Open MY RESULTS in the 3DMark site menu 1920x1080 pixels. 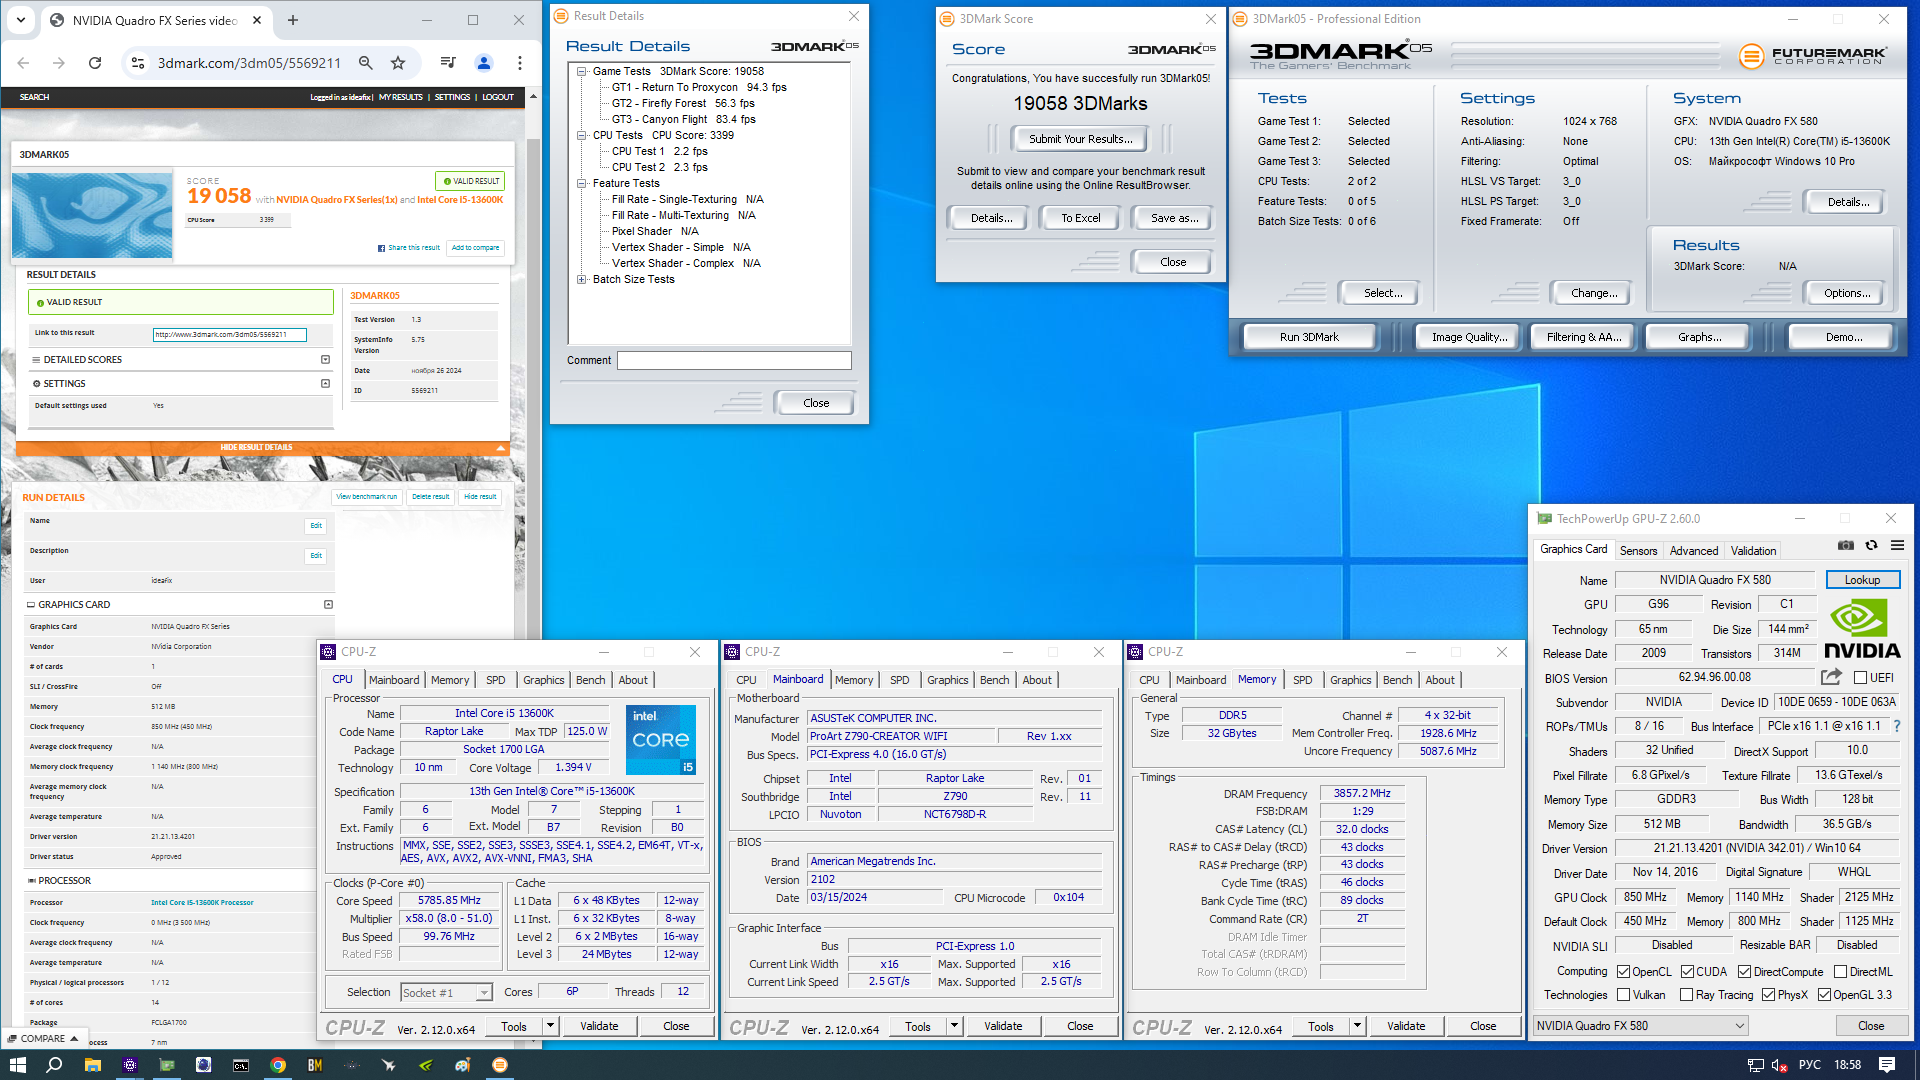coord(400,97)
